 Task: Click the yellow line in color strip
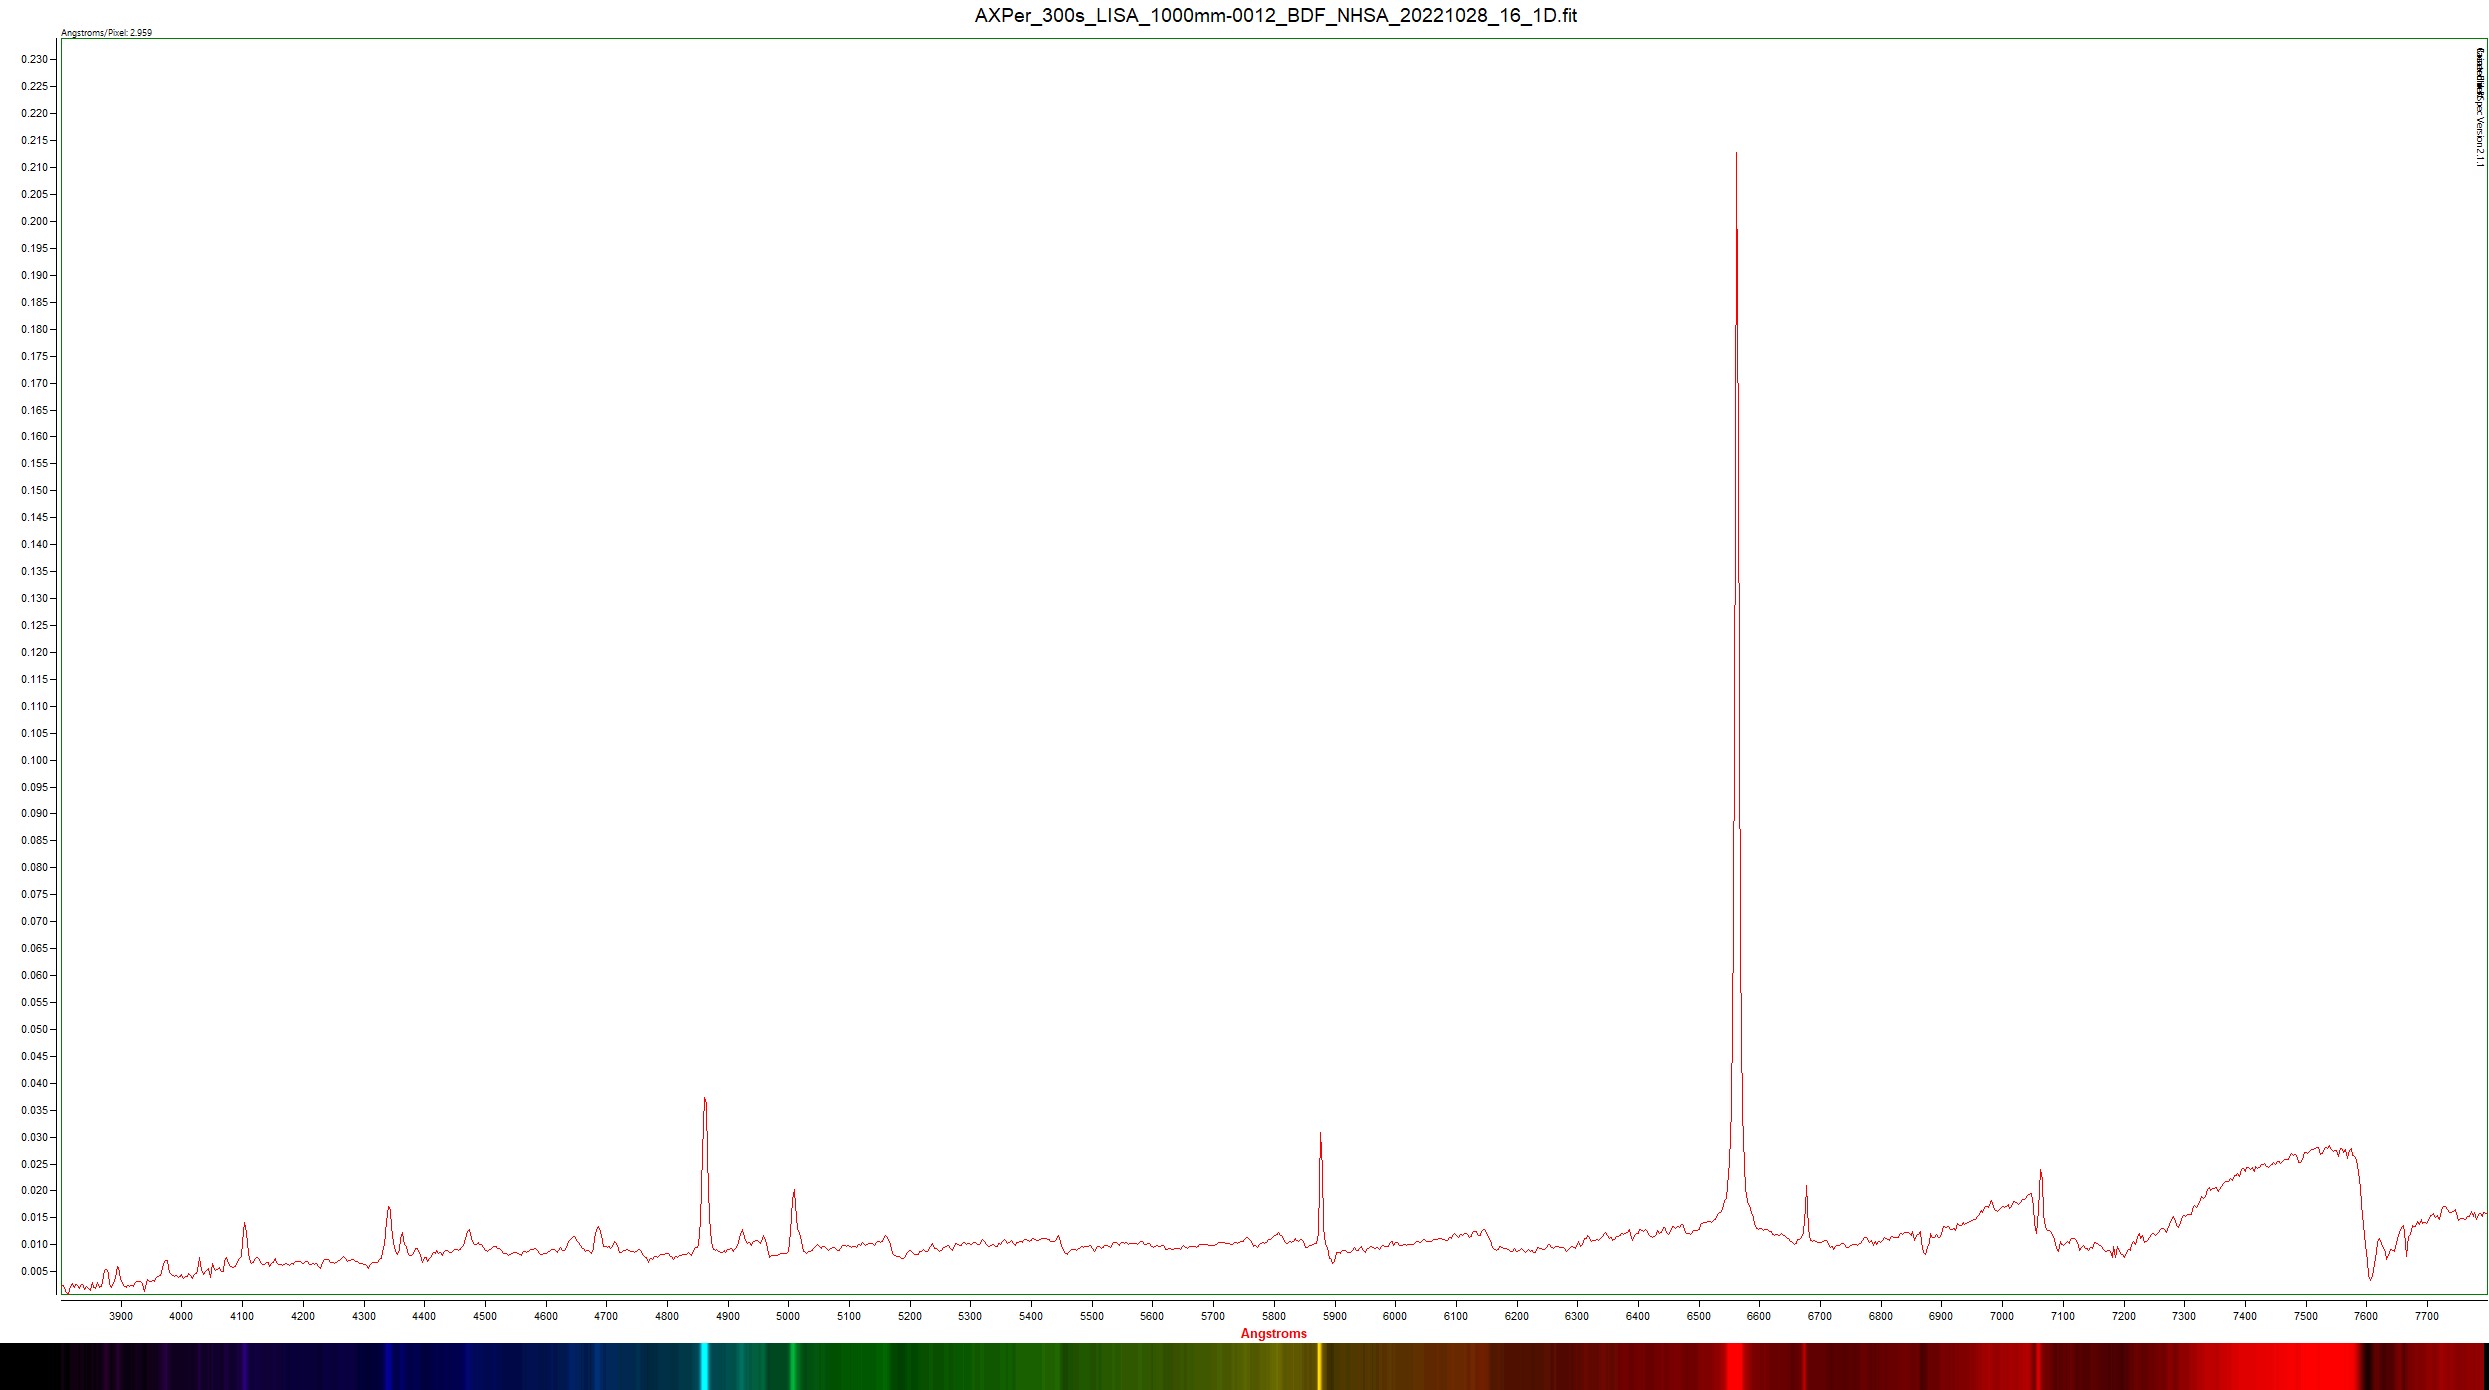point(1319,1366)
